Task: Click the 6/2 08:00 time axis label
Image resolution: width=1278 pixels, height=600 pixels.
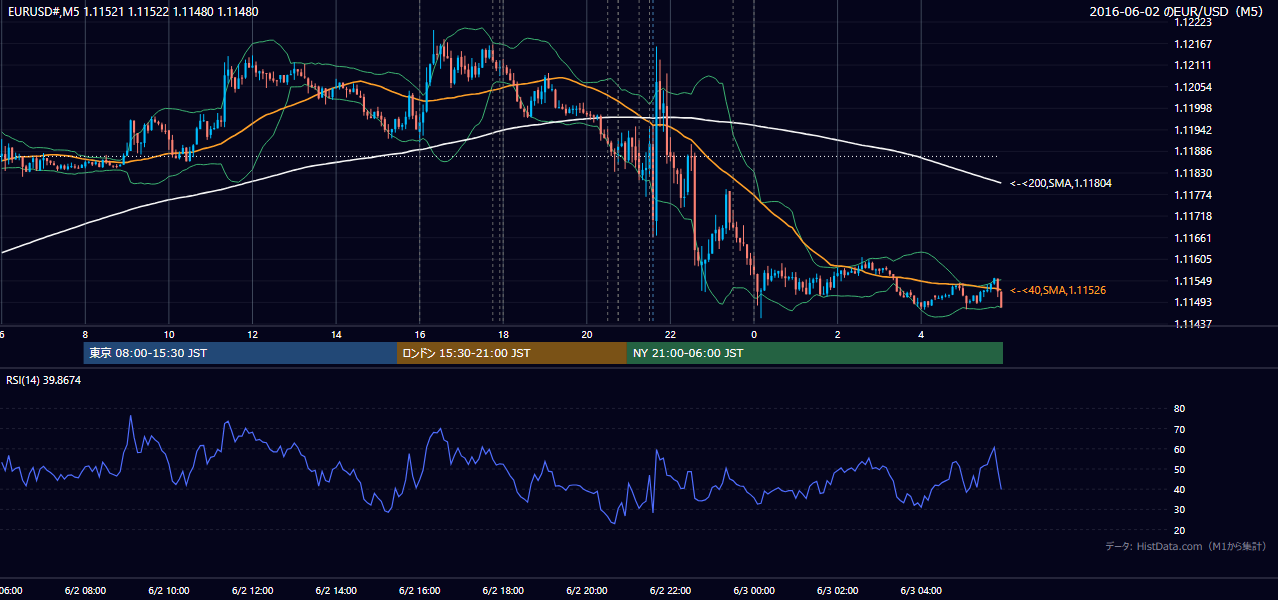Action: click(x=85, y=591)
